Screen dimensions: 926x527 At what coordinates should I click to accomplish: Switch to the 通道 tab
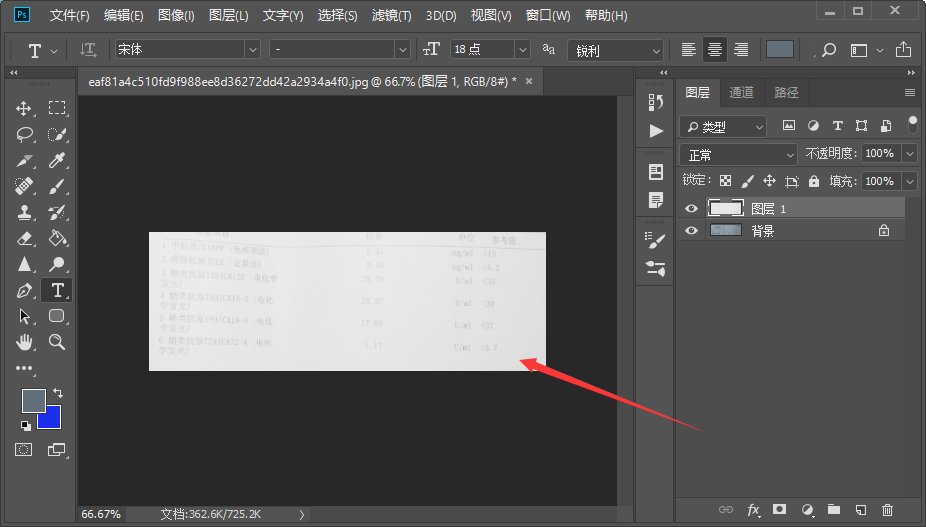[x=741, y=92]
